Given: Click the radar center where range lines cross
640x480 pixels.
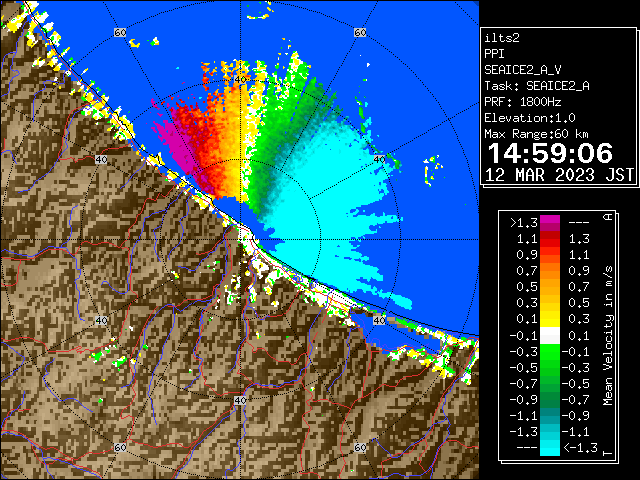Looking at the screenshot, I should (x=240, y=240).
